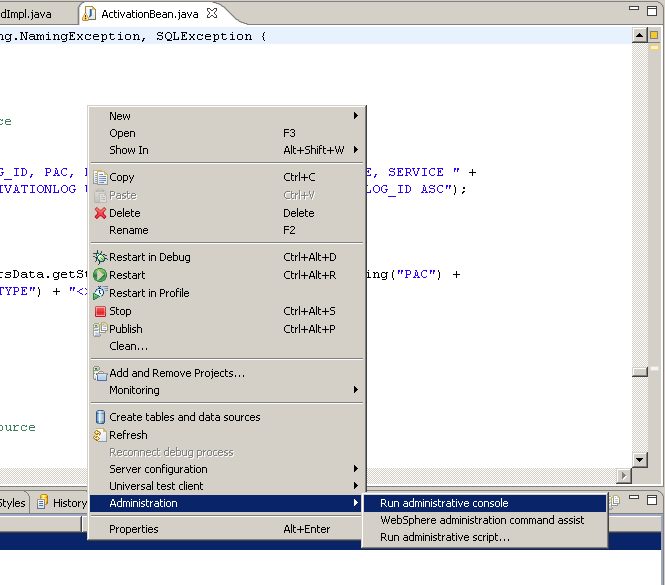Click the green Restart play icon
Image resolution: width=665 pixels, height=585 pixels.
point(100,275)
